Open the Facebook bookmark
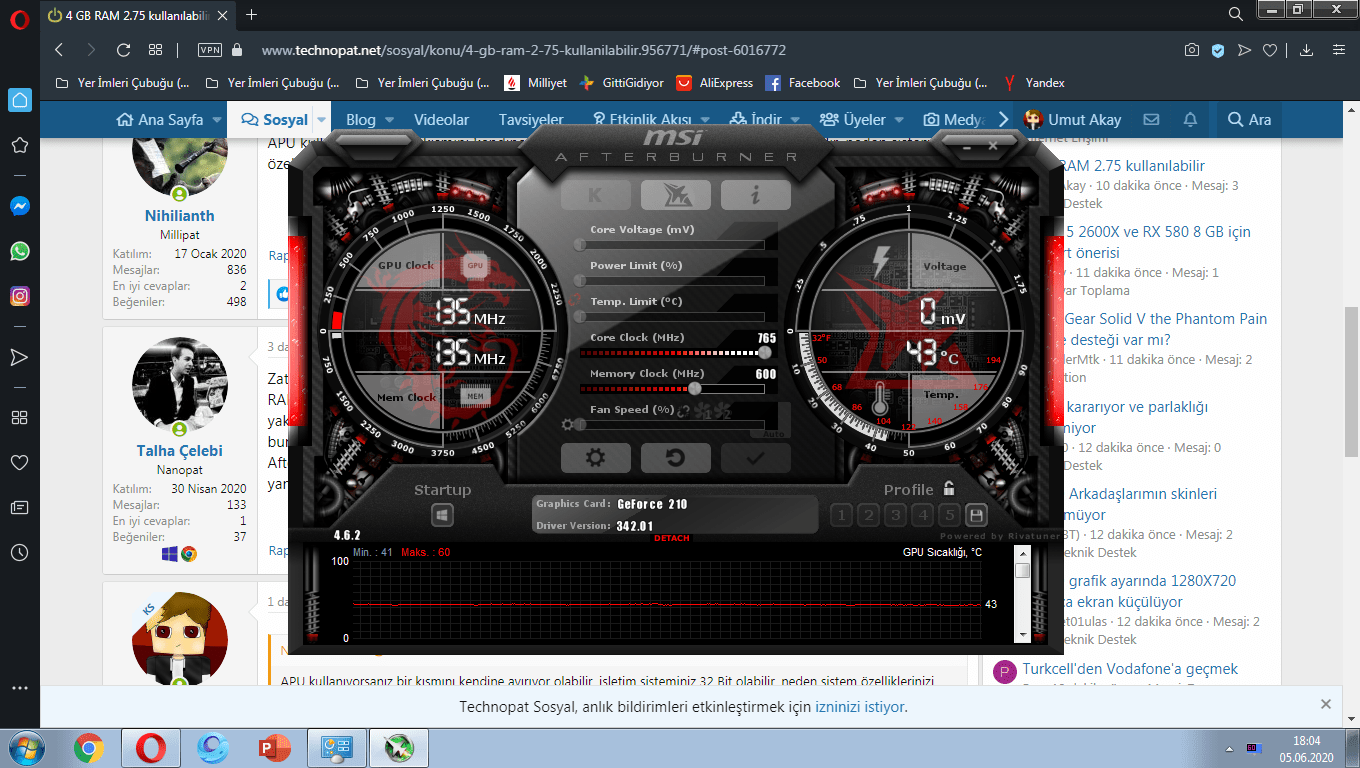This screenshot has width=1360, height=768. (x=803, y=83)
